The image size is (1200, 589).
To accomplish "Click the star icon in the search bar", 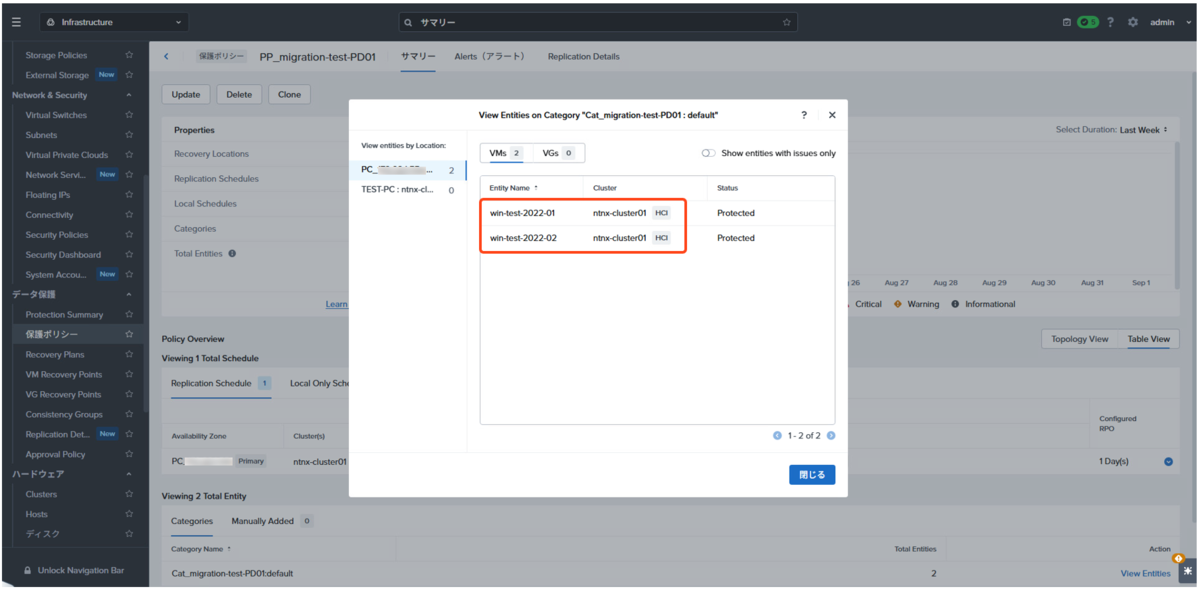I will tap(787, 22).
